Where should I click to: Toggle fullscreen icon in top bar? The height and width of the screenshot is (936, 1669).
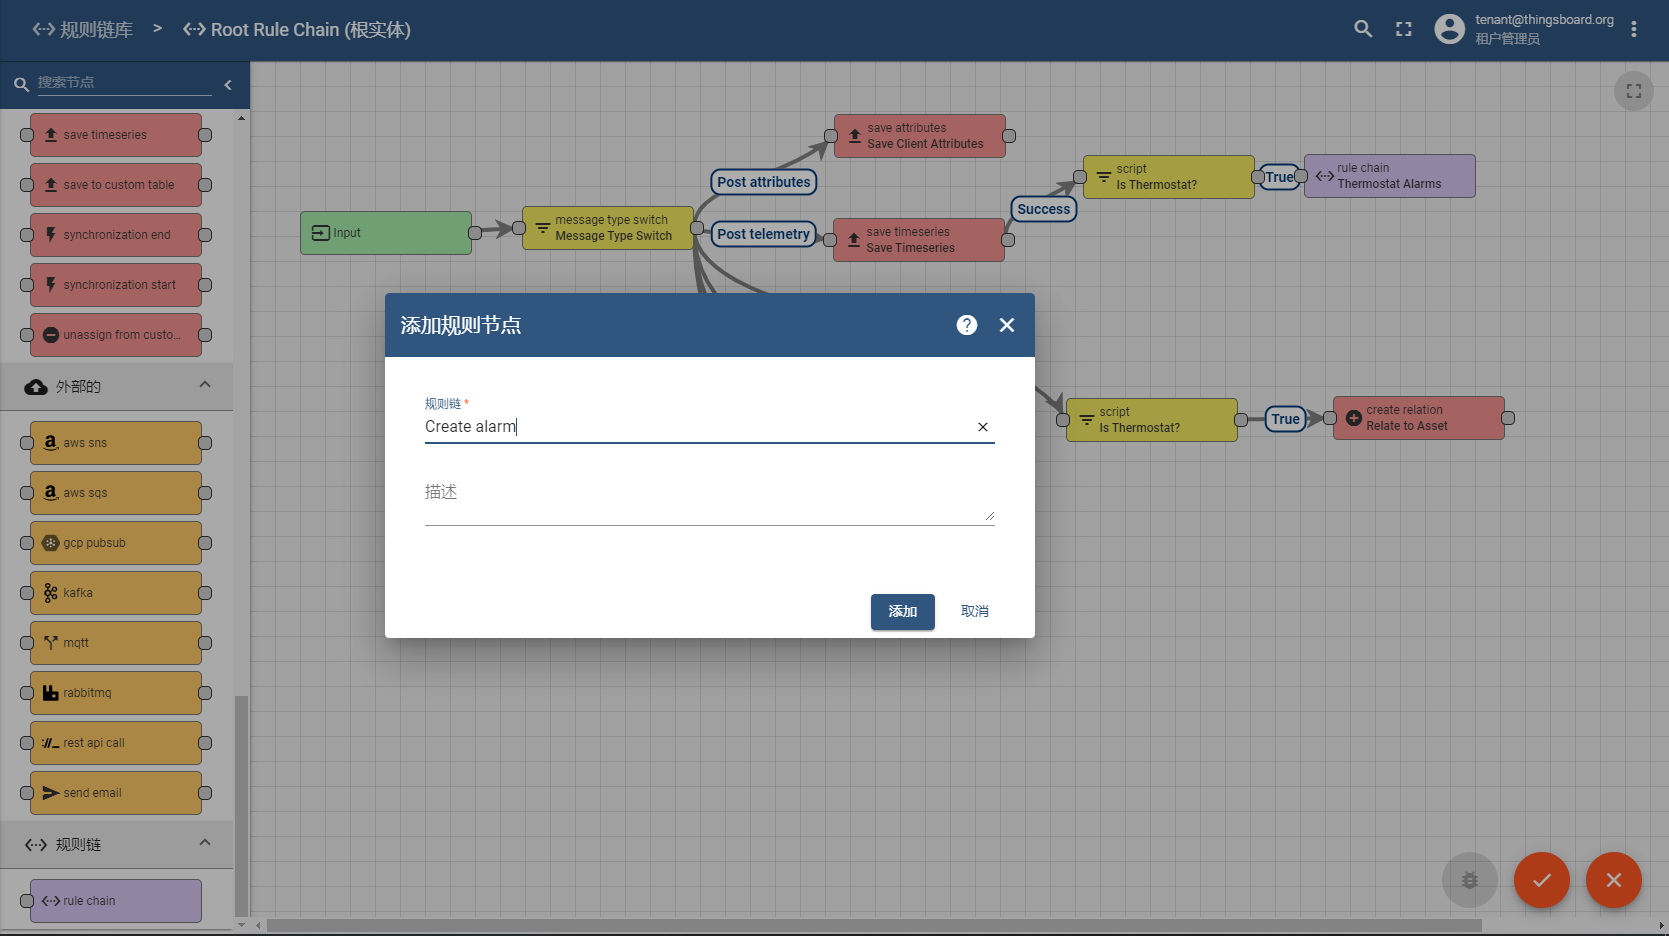(1404, 29)
